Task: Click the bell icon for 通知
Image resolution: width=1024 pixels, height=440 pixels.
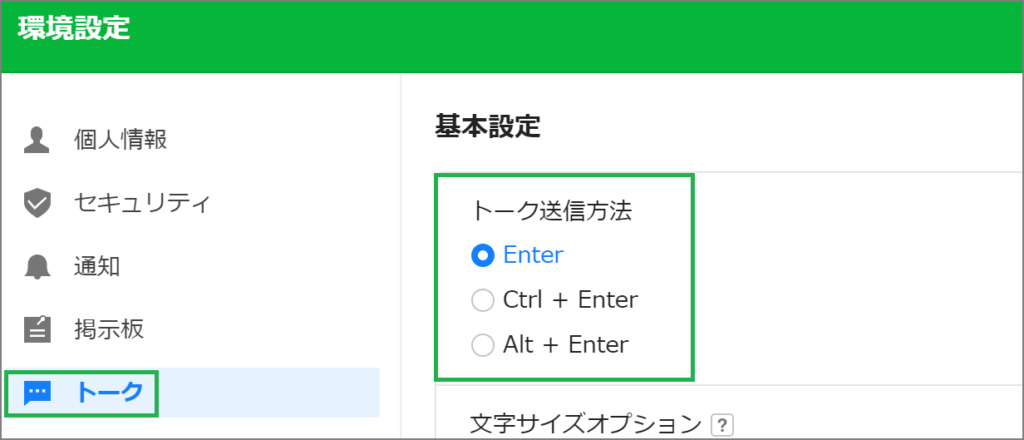Action: [x=37, y=267]
